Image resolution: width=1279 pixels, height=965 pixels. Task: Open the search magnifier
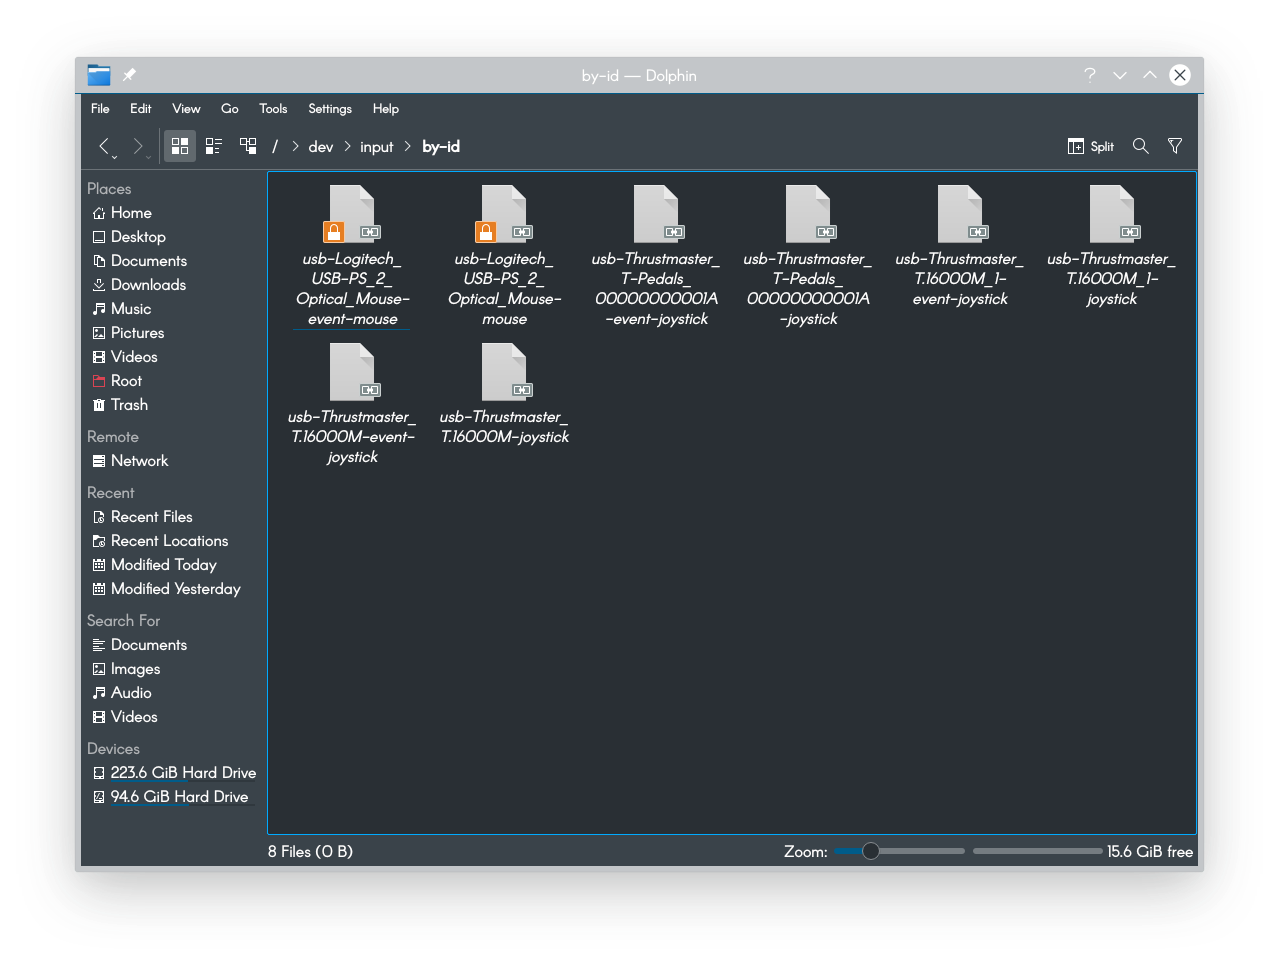tap(1140, 146)
